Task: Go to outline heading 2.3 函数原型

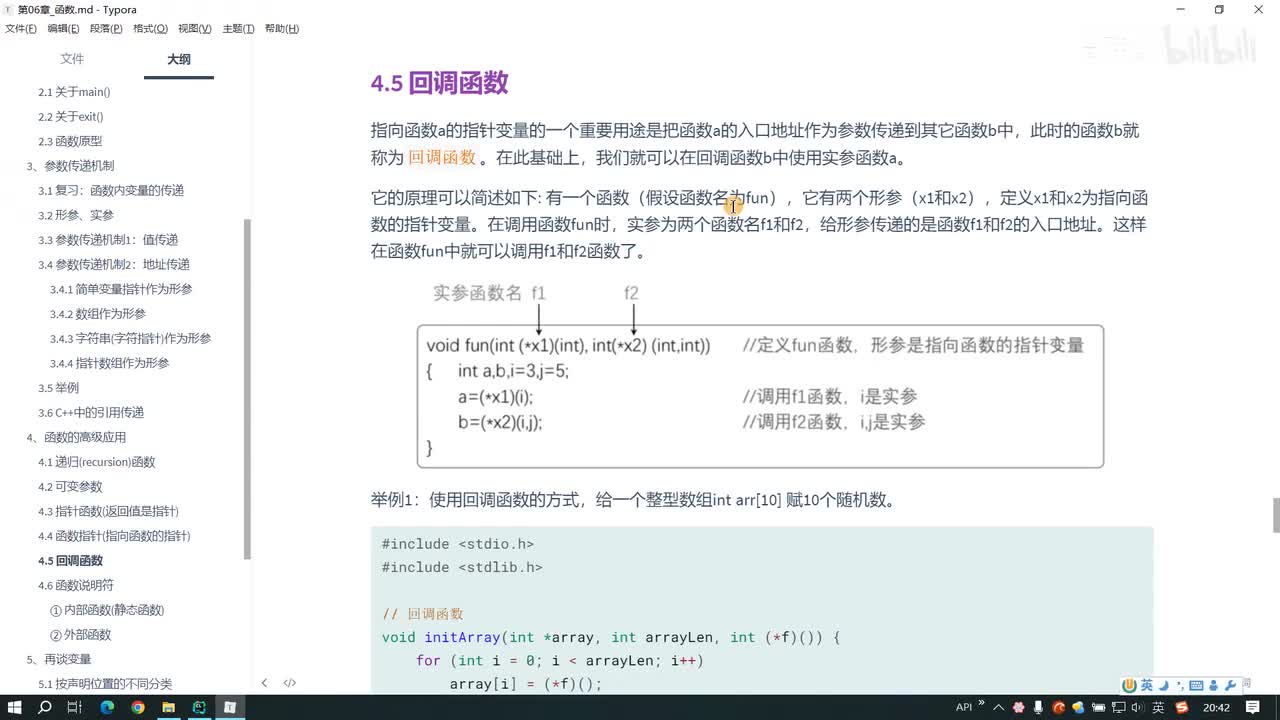Action: (70, 142)
